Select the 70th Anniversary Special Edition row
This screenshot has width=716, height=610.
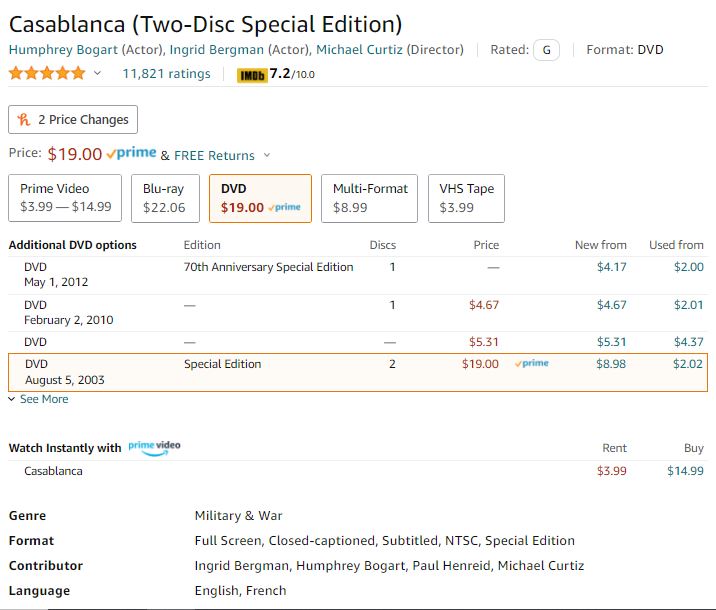click(x=268, y=267)
